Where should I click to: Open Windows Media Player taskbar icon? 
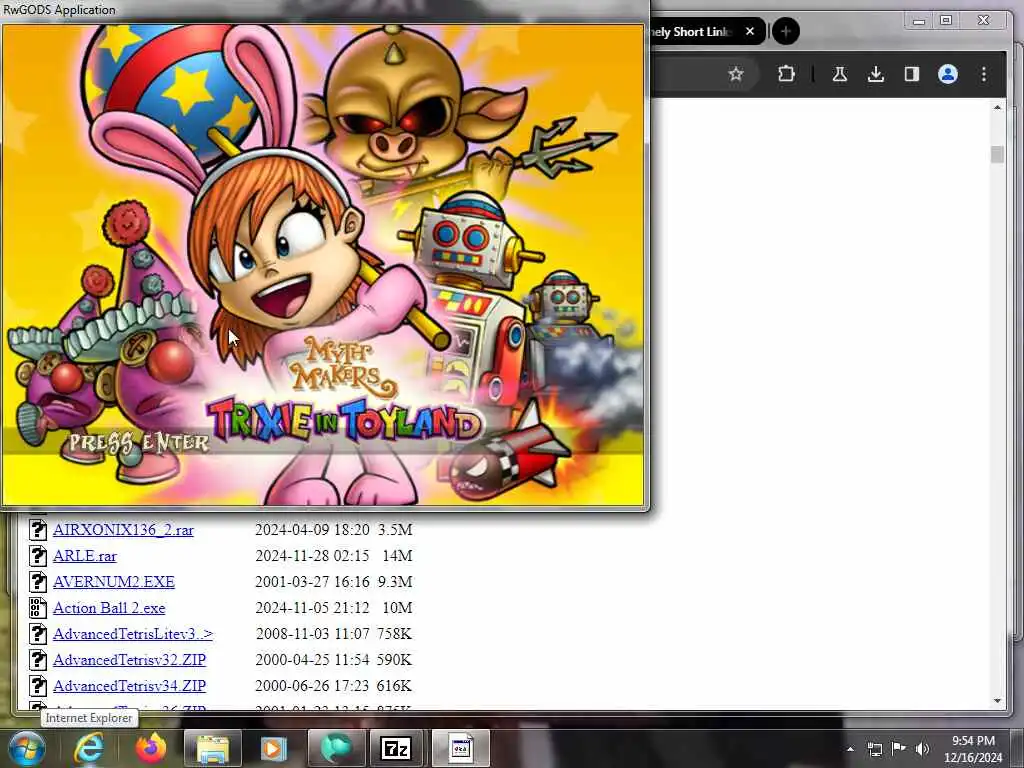click(274, 748)
